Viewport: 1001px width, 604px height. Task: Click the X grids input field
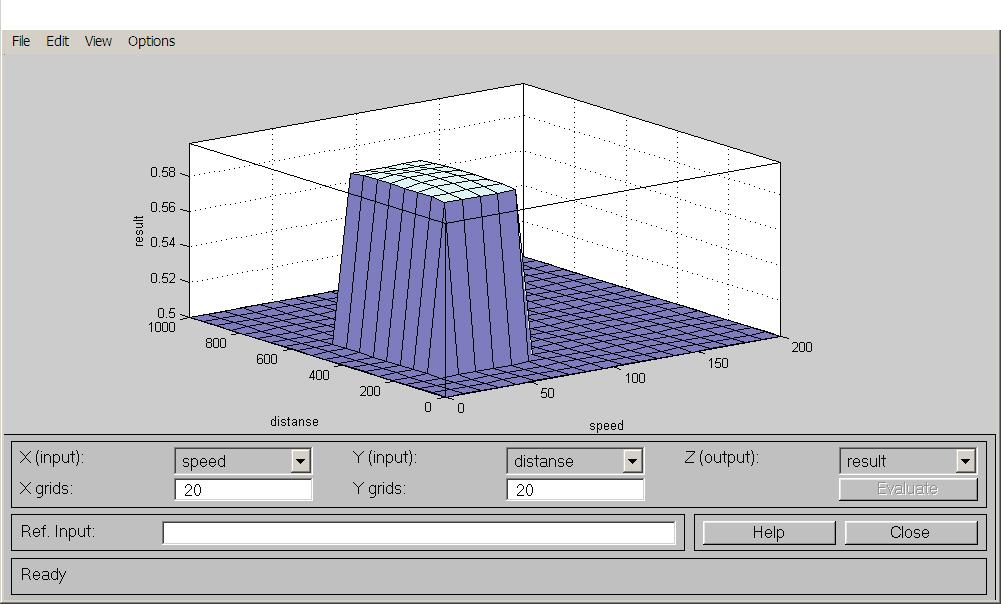pyautogui.click(x=243, y=490)
